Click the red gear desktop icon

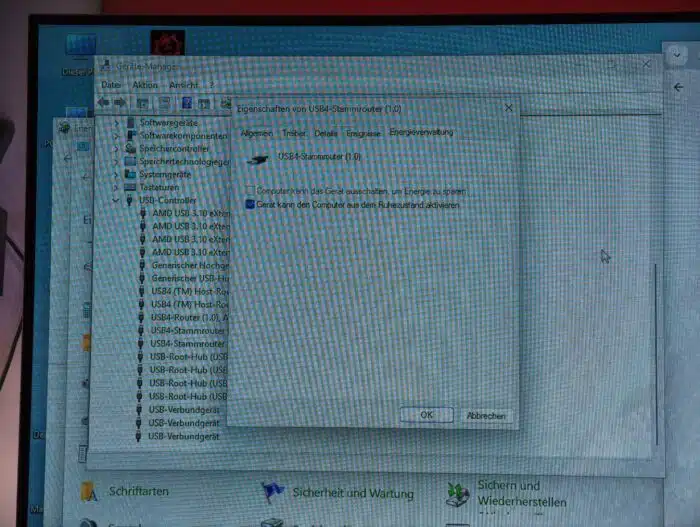(x=167, y=43)
